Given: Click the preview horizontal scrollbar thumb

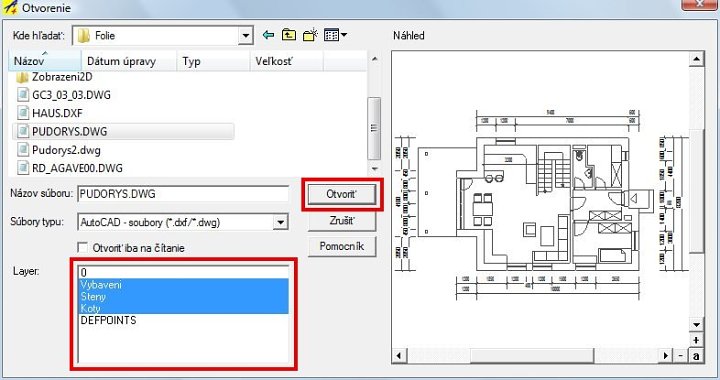Looking at the screenshot, I should coord(532,356).
